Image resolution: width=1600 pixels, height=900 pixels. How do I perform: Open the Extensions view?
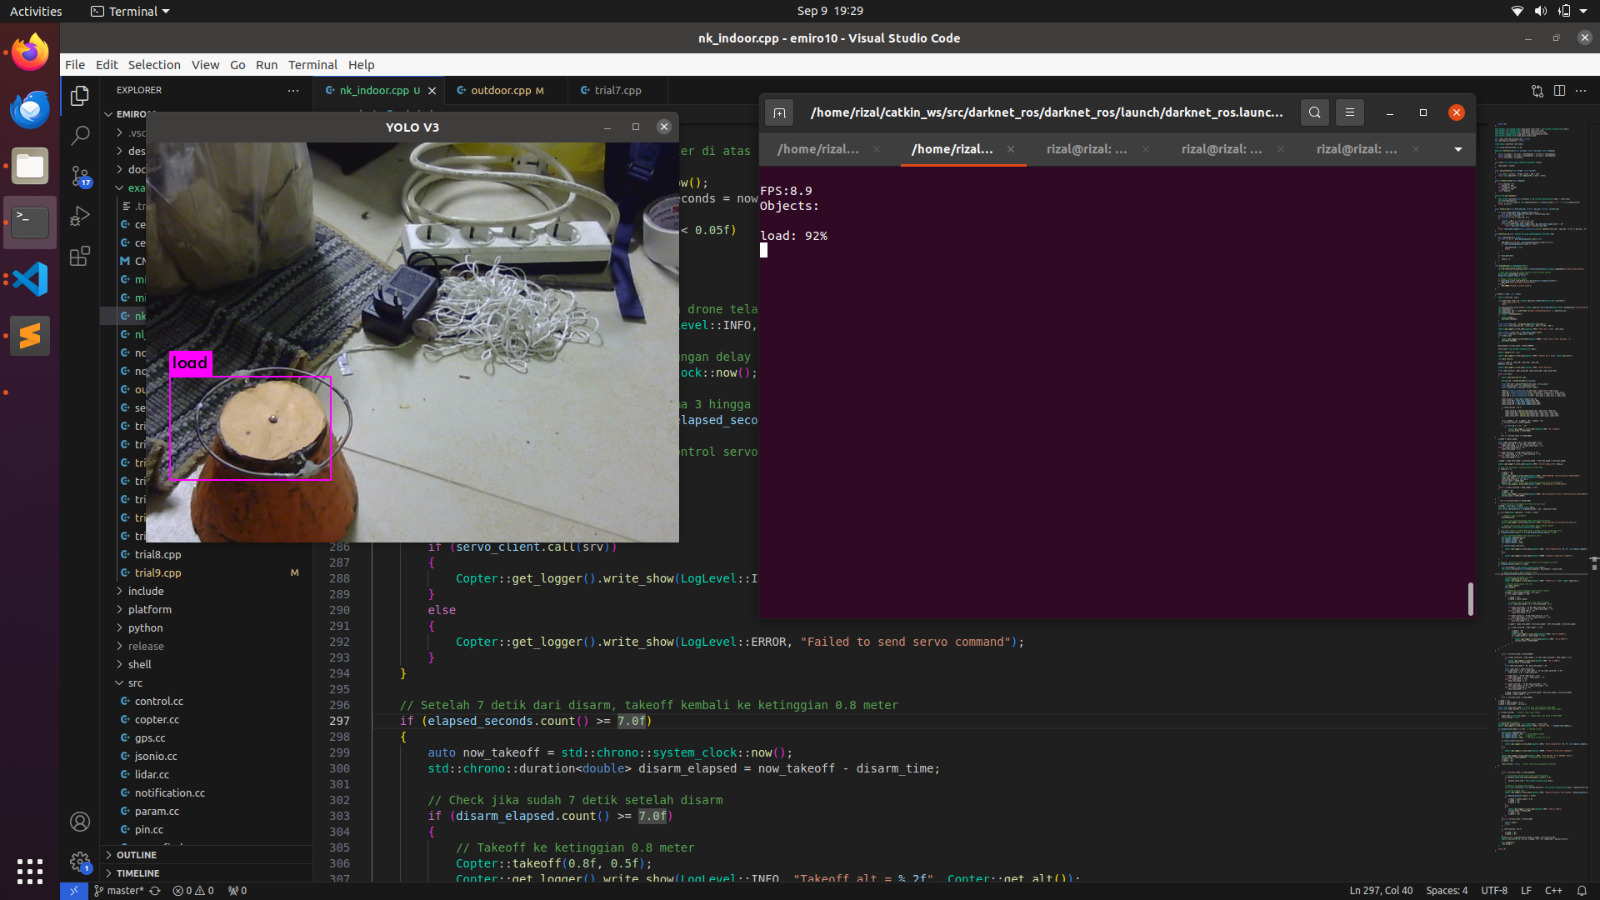[x=80, y=256]
